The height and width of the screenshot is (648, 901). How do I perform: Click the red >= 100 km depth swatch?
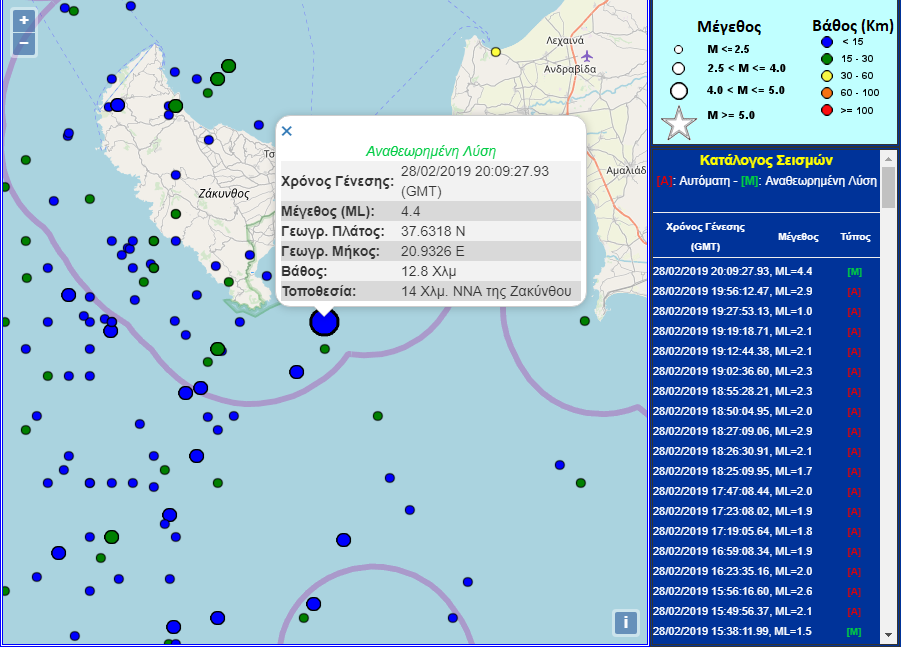coord(826,110)
